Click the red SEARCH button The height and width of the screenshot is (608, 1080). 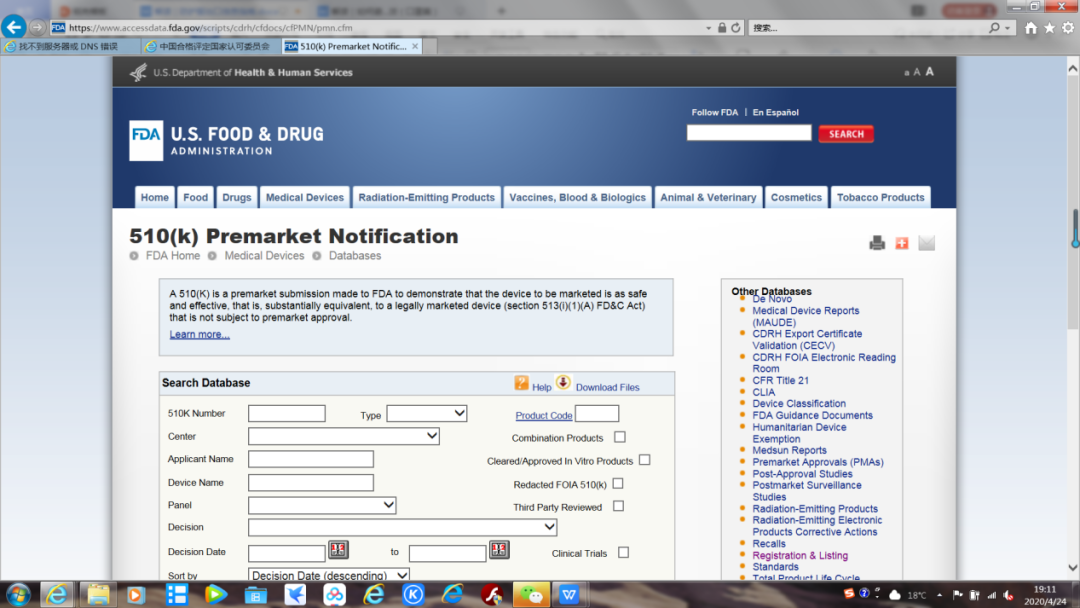tap(847, 134)
